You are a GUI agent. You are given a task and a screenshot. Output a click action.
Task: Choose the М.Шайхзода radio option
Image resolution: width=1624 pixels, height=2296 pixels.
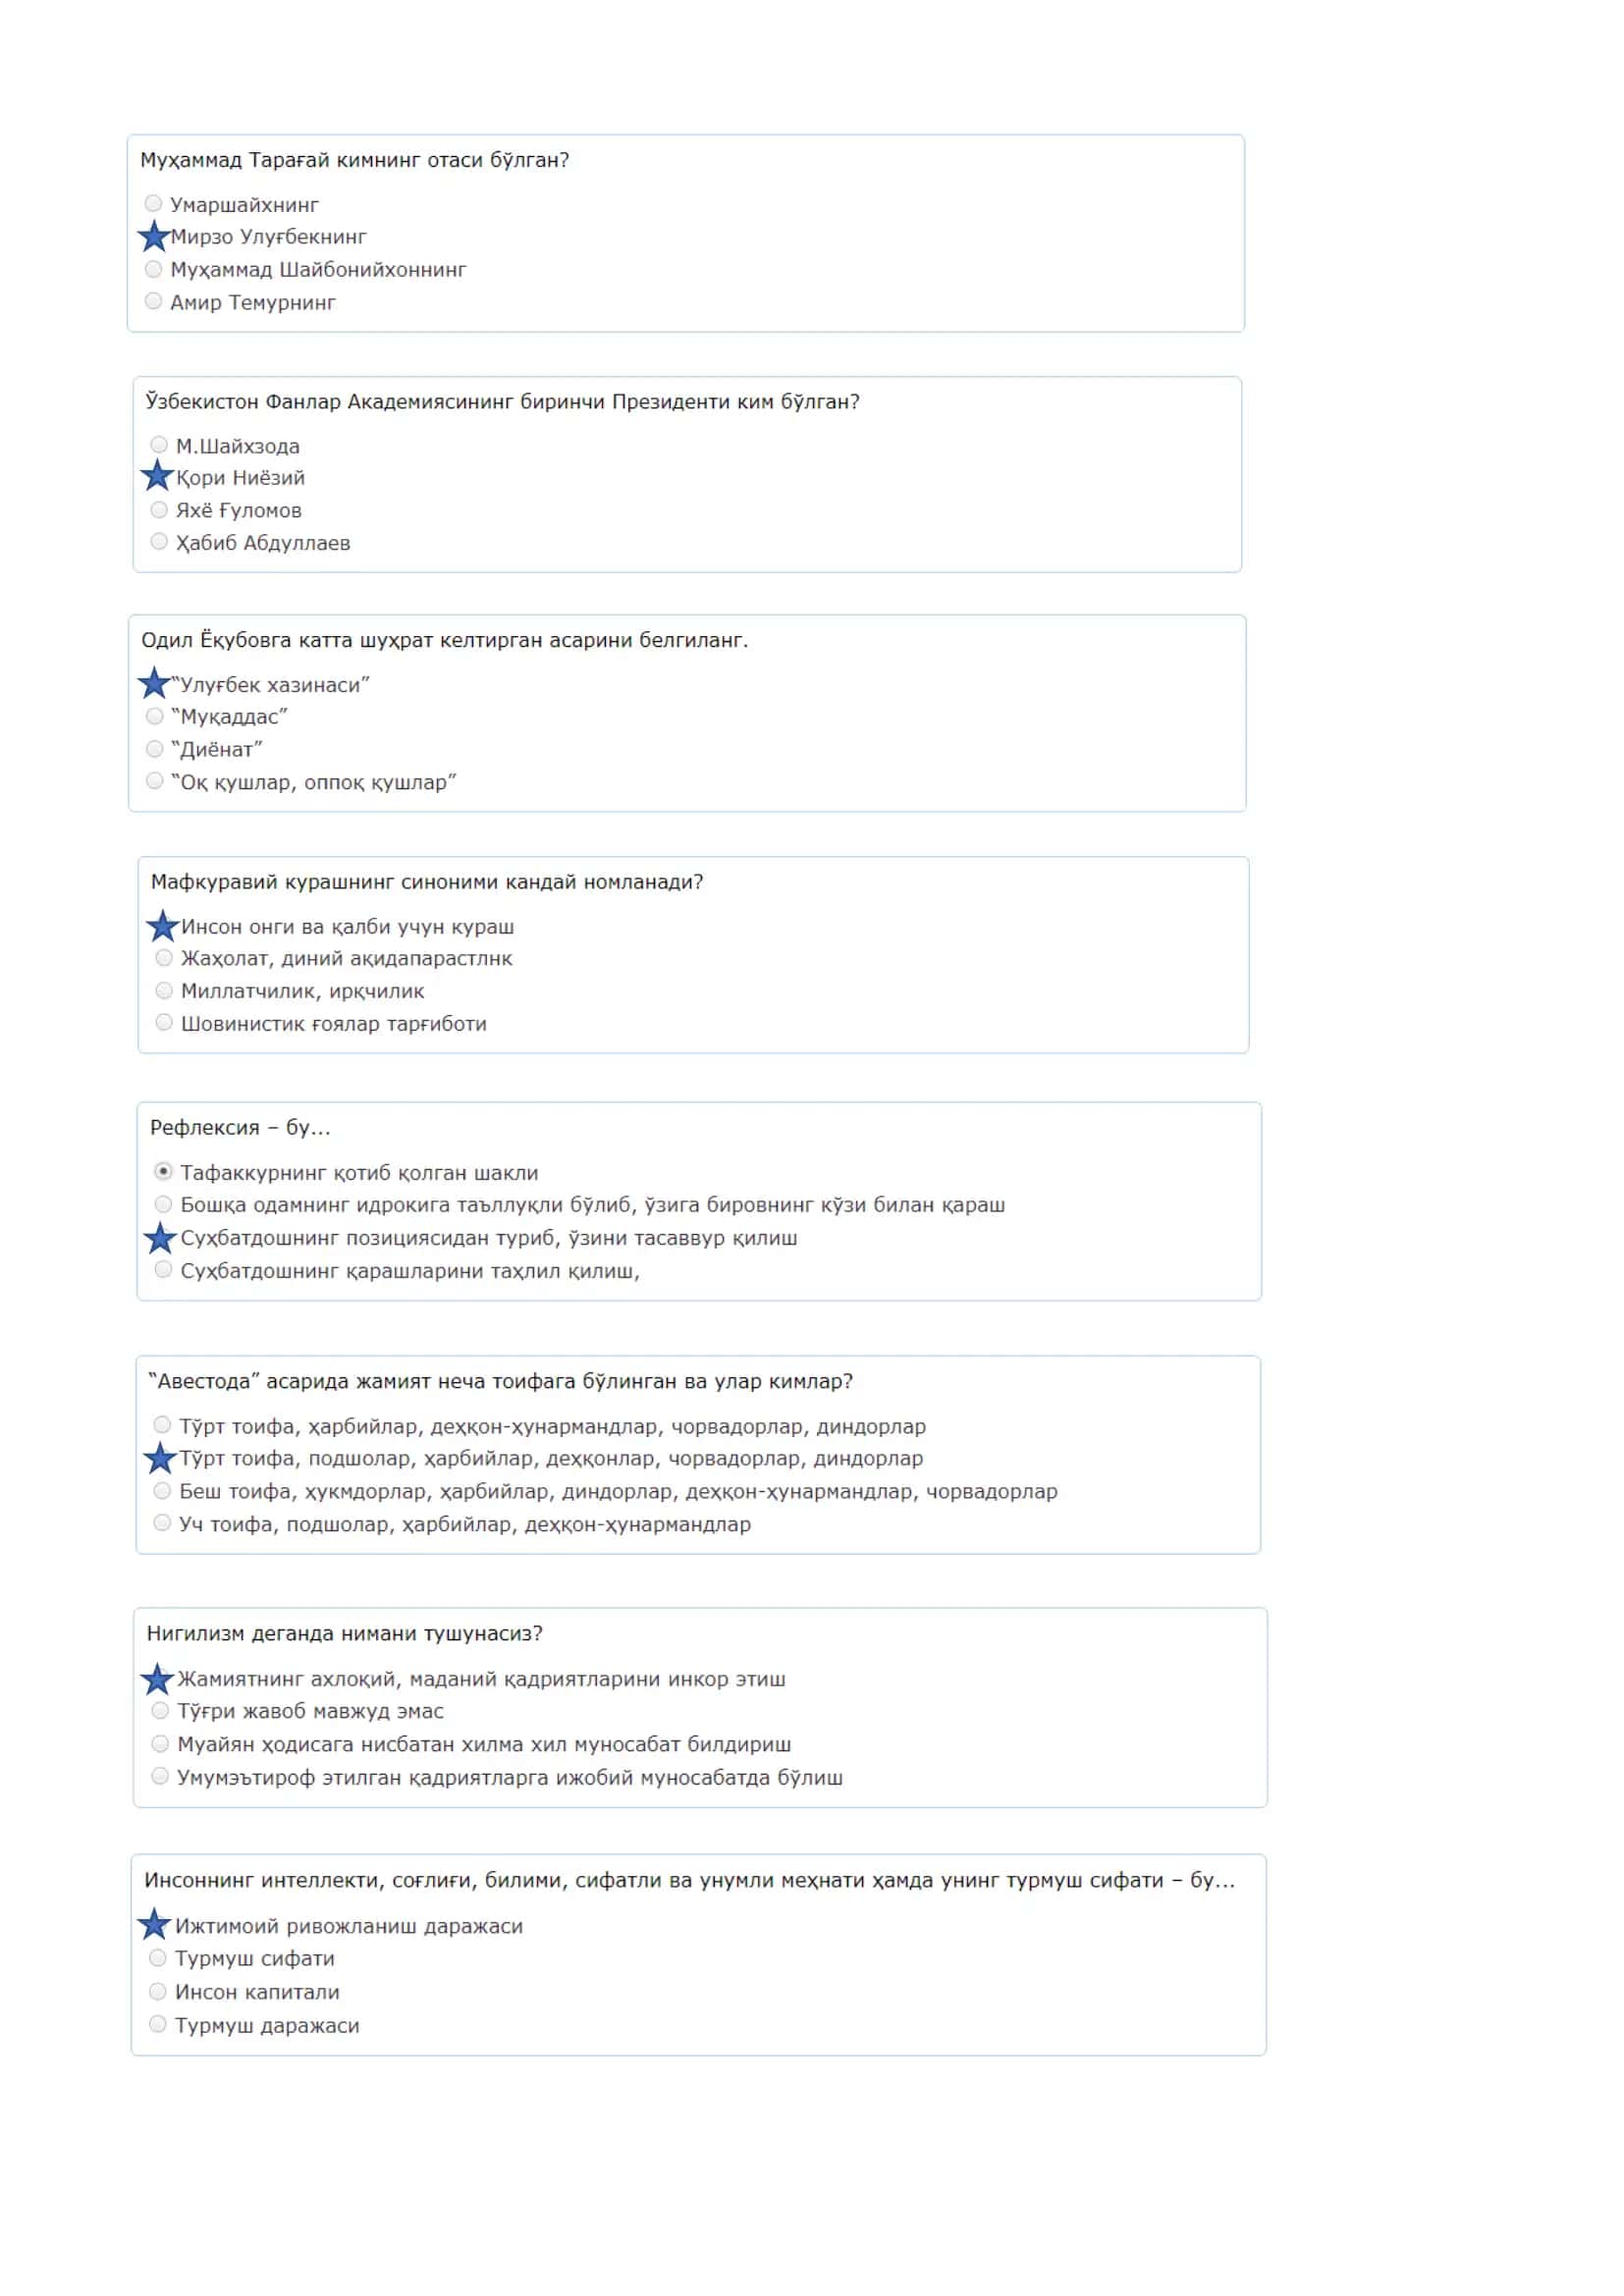coord(159,445)
